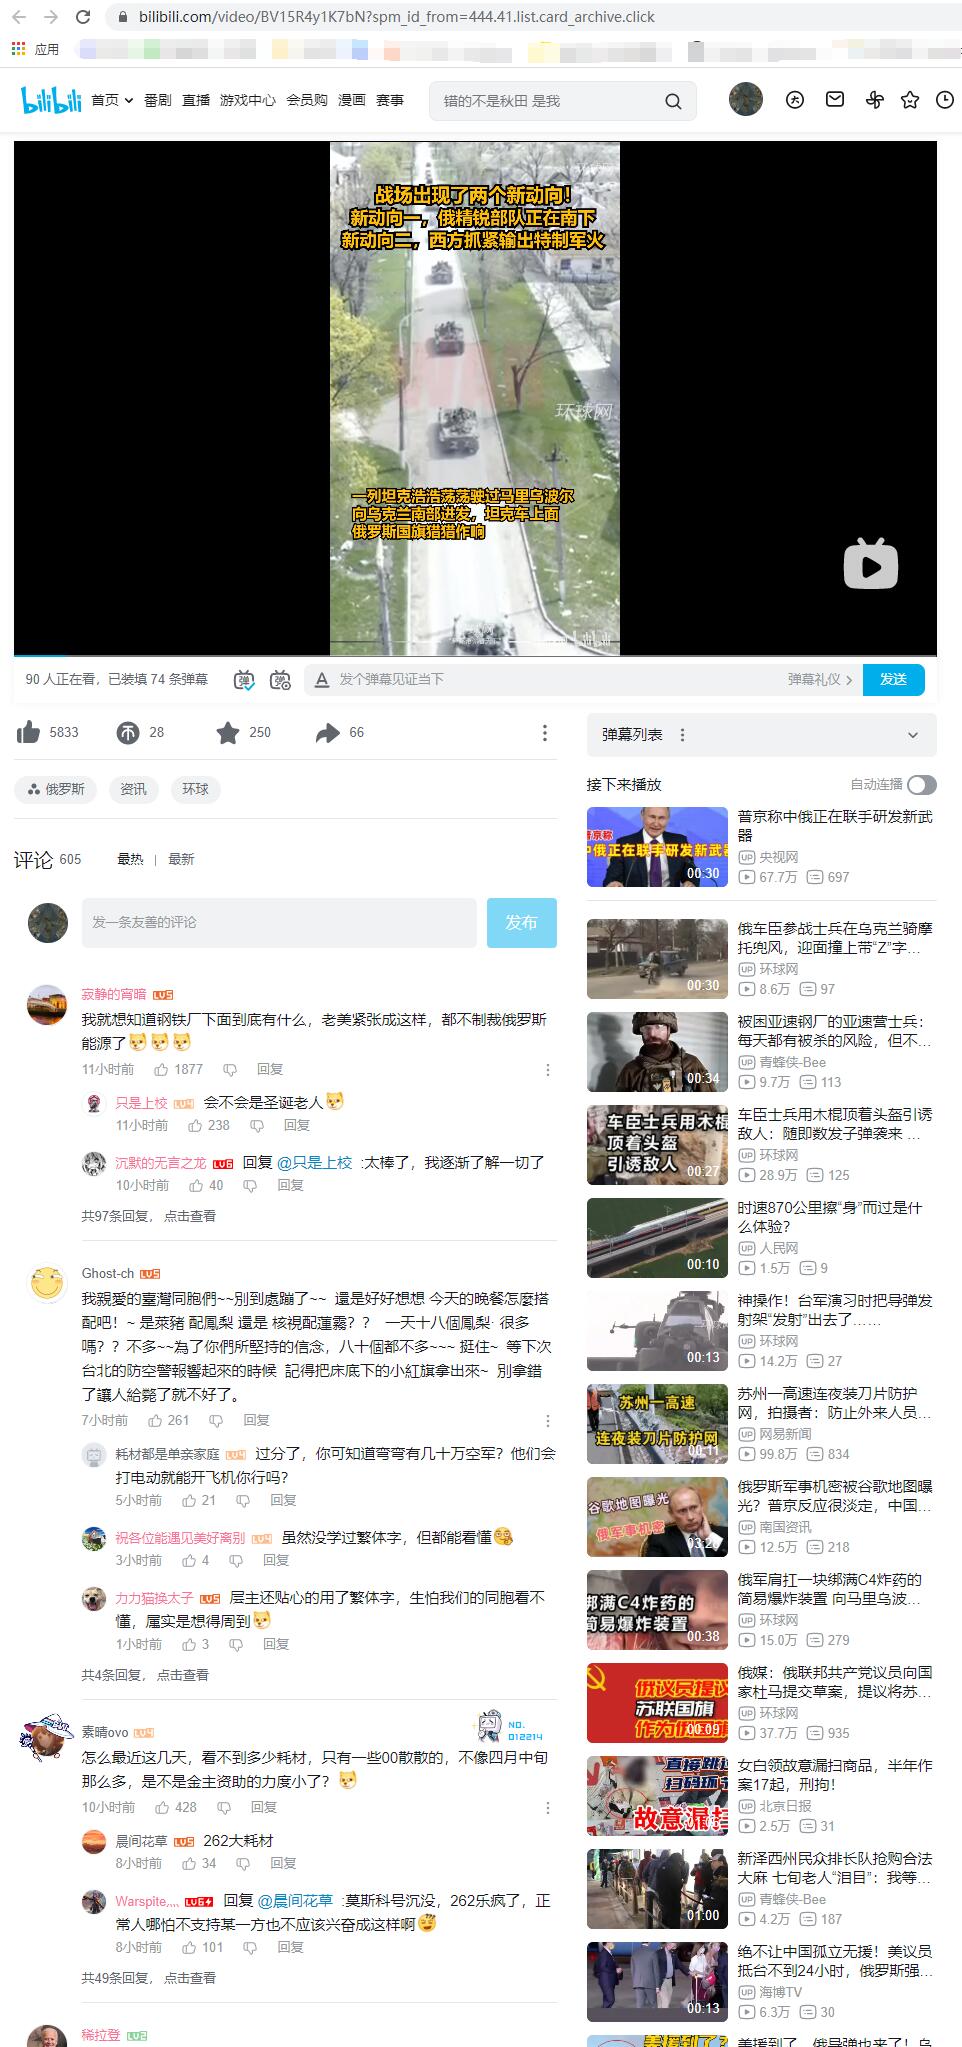Switch comments sorting to 最新
The image size is (962, 2047).
pyautogui.click(x=181, y=859)
